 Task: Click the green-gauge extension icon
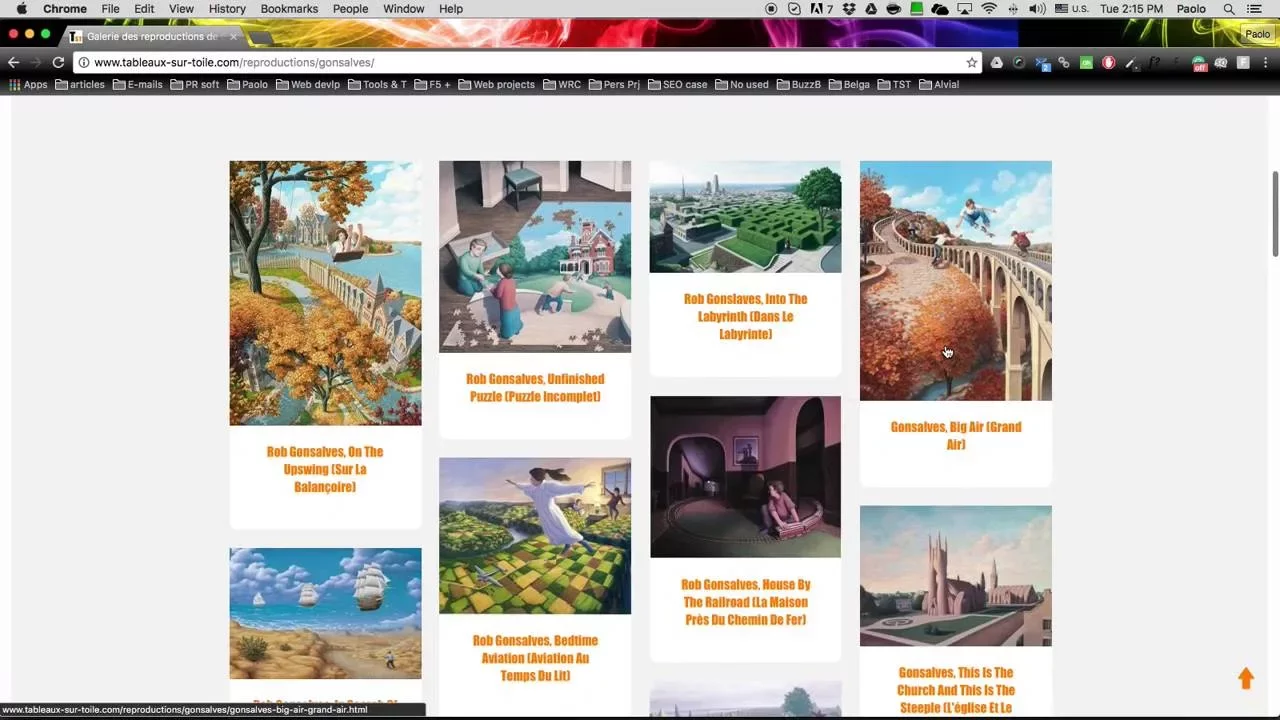(1019, 62)
